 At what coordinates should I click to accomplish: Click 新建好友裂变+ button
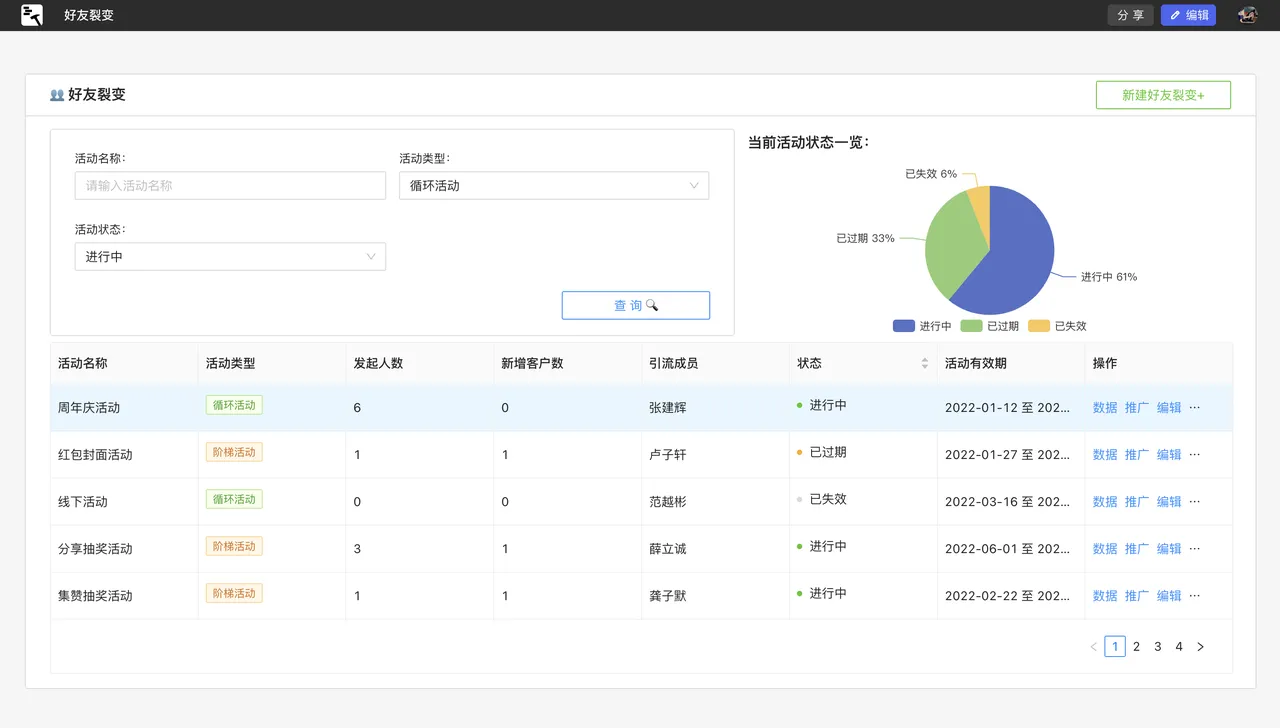(x=1163, y=95)
